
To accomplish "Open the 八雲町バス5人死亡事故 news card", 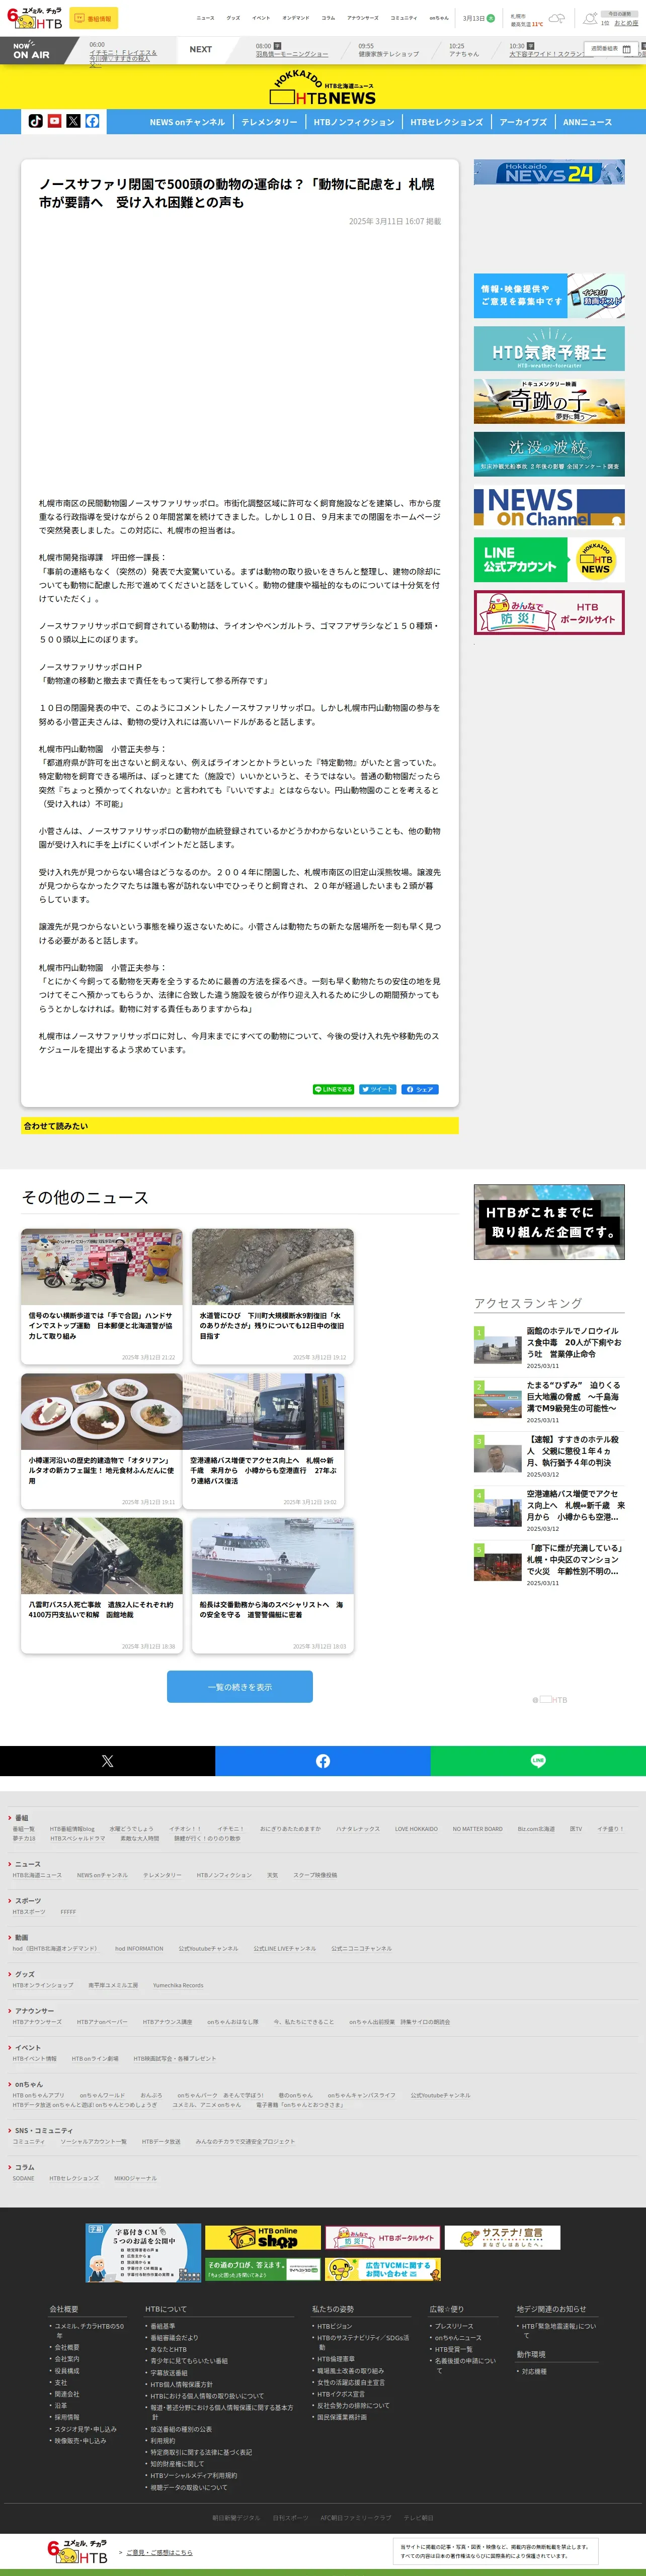I will 102,1586.
